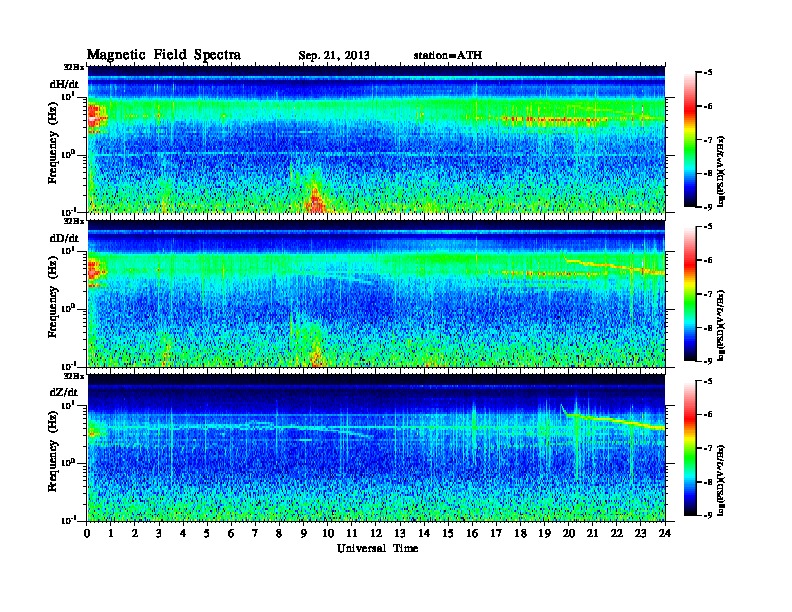
Task: Click the dH/dt panel label
Action: pos(64,84)
